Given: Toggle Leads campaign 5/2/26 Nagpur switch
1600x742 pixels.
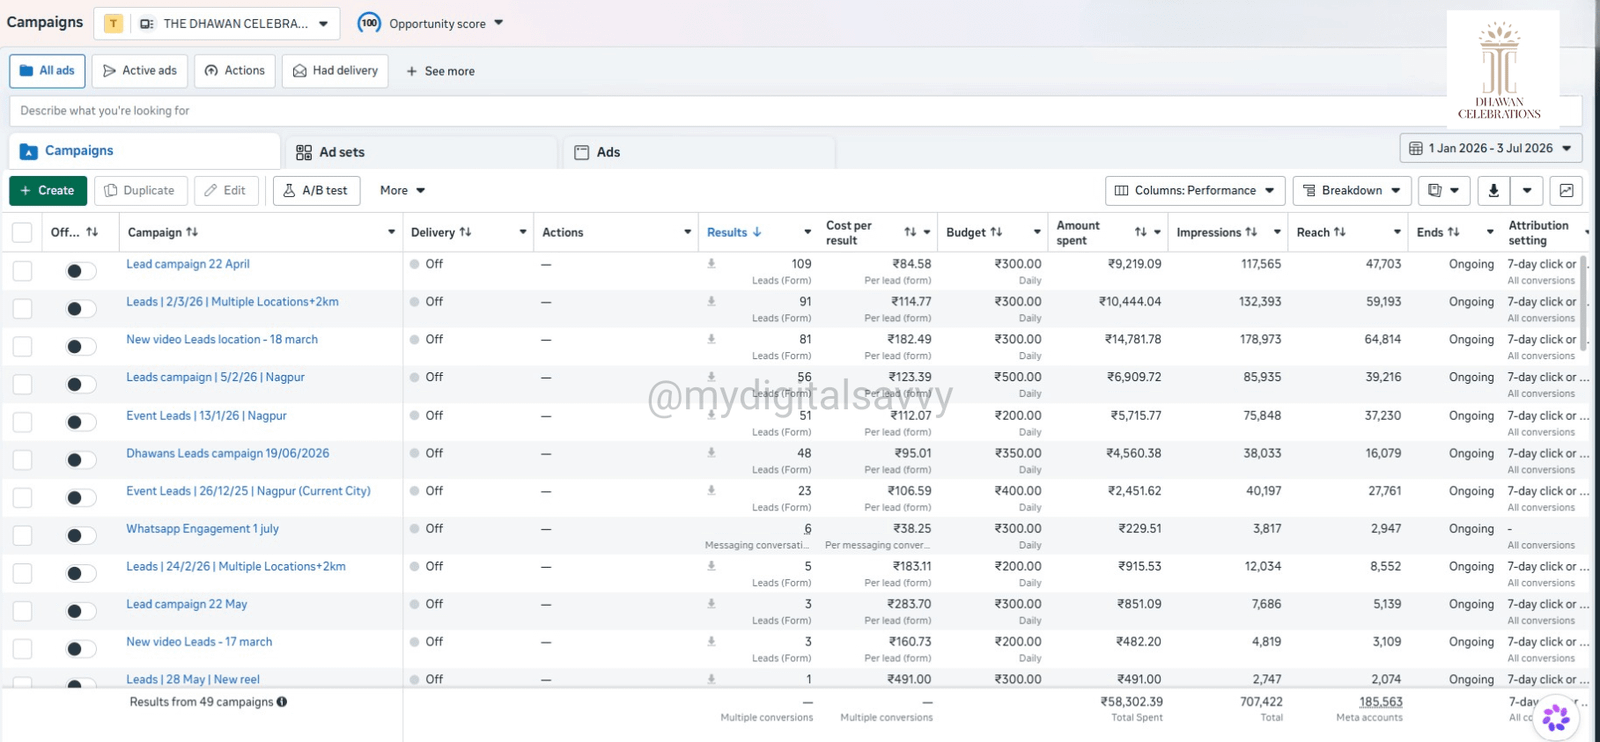Looking at the screenshot, I should (x=80, y=384).
